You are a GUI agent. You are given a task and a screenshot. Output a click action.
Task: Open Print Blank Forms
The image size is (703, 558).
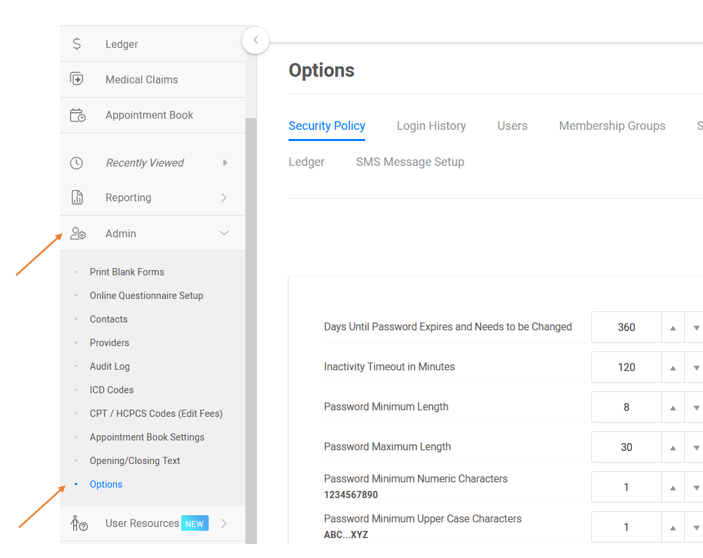pyautogui.click(x=127, y=272)
